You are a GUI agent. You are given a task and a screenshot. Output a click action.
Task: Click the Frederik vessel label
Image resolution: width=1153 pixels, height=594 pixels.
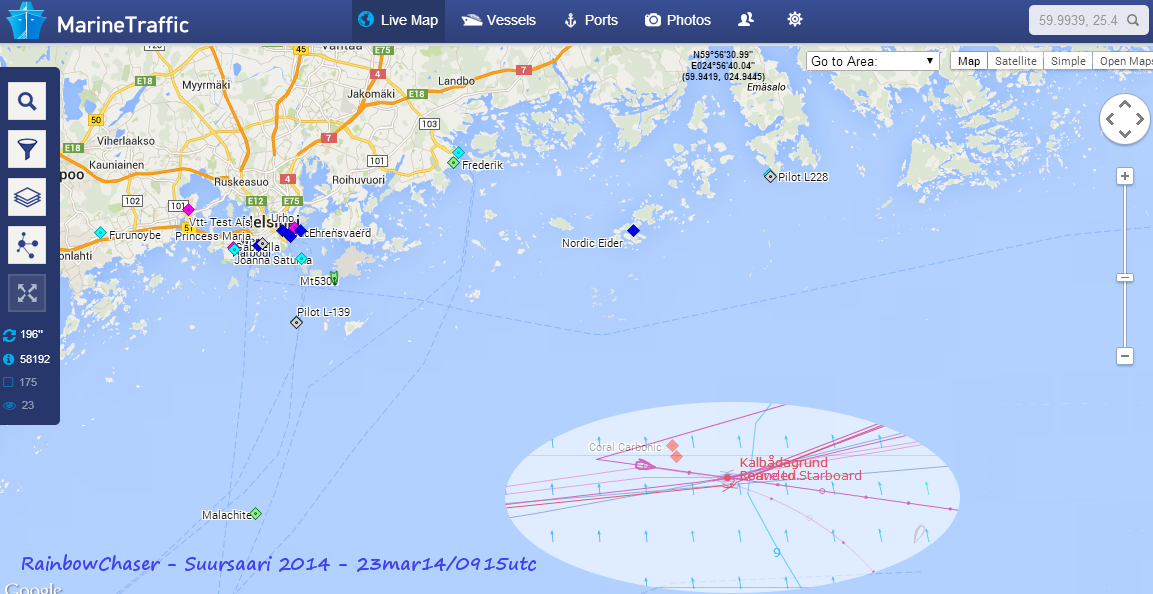point(482,165)
